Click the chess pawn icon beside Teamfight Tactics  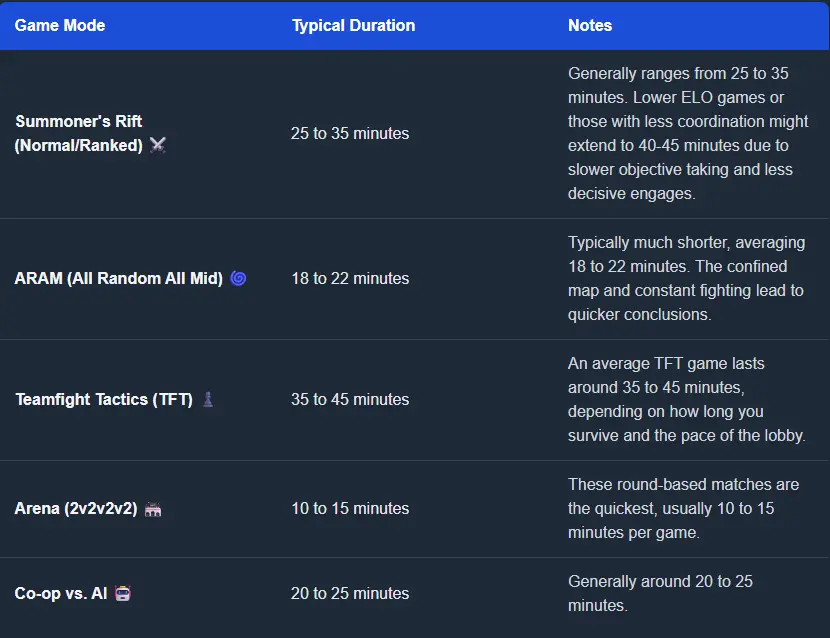click(x=208, y=399)
